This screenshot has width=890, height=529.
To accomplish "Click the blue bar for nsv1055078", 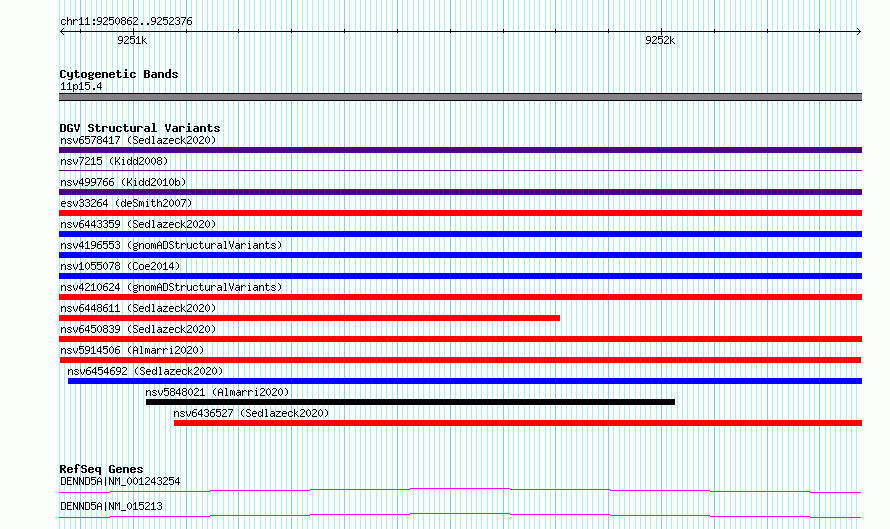I will [460, 276].
